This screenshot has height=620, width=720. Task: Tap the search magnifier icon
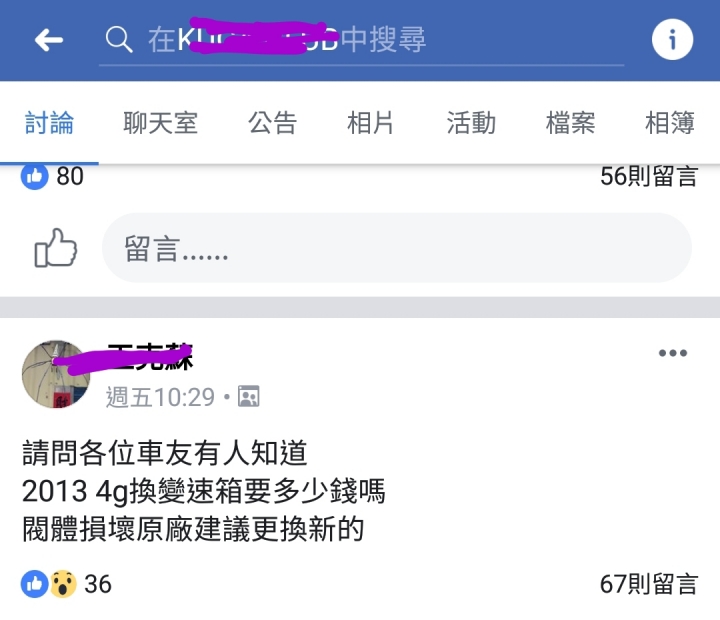pyautogui.click(x=119, y=39)
